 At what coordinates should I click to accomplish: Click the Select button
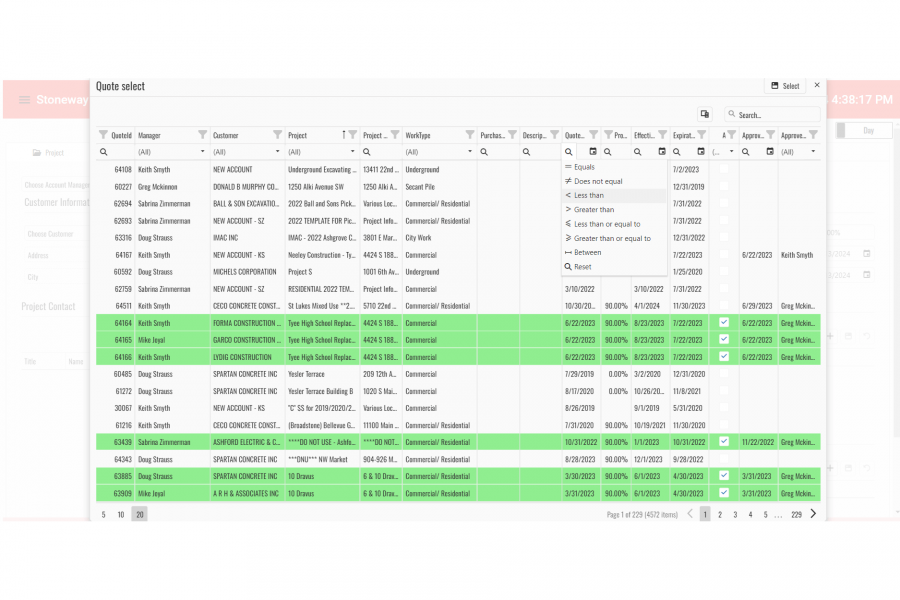point(785,86)
